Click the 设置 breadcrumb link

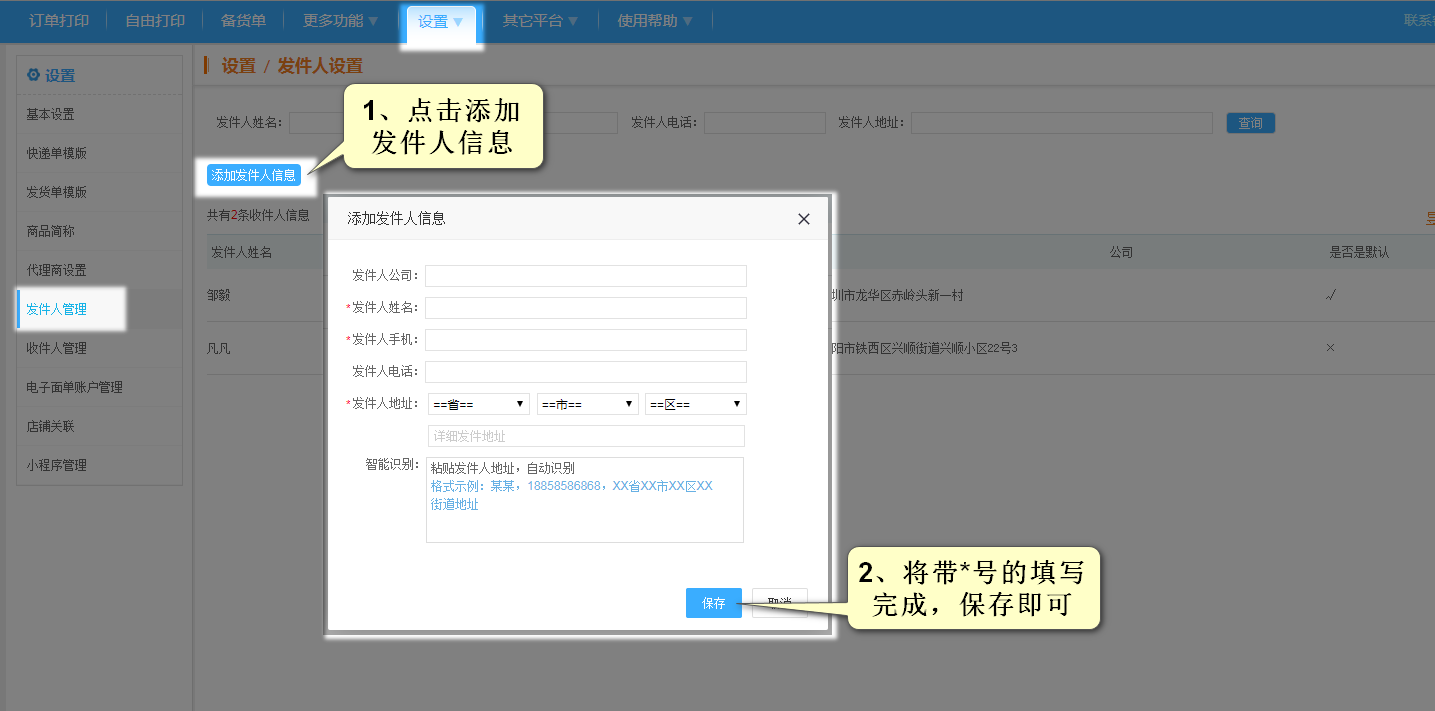[x=238, y=66]
